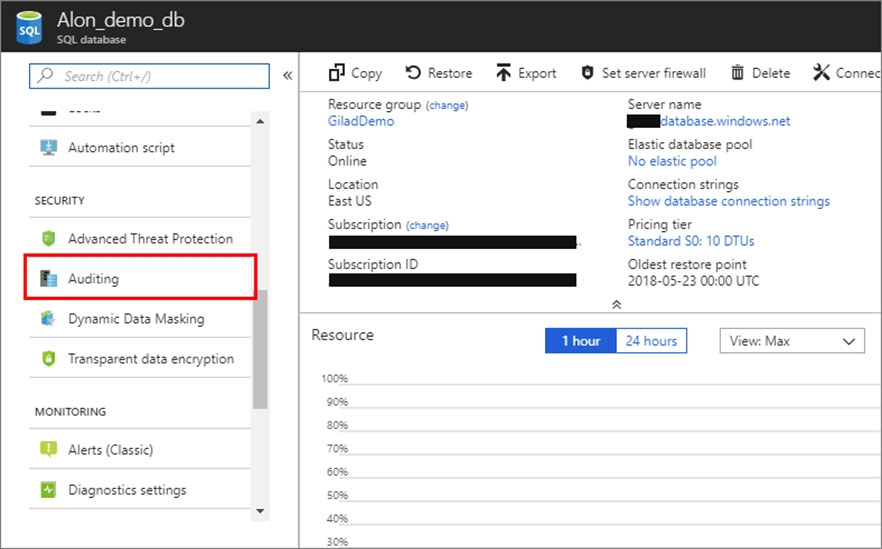The width and height of the screenshot is (882, 549).
Task: Click the search magnifier icon
Action: coord(45,75)
